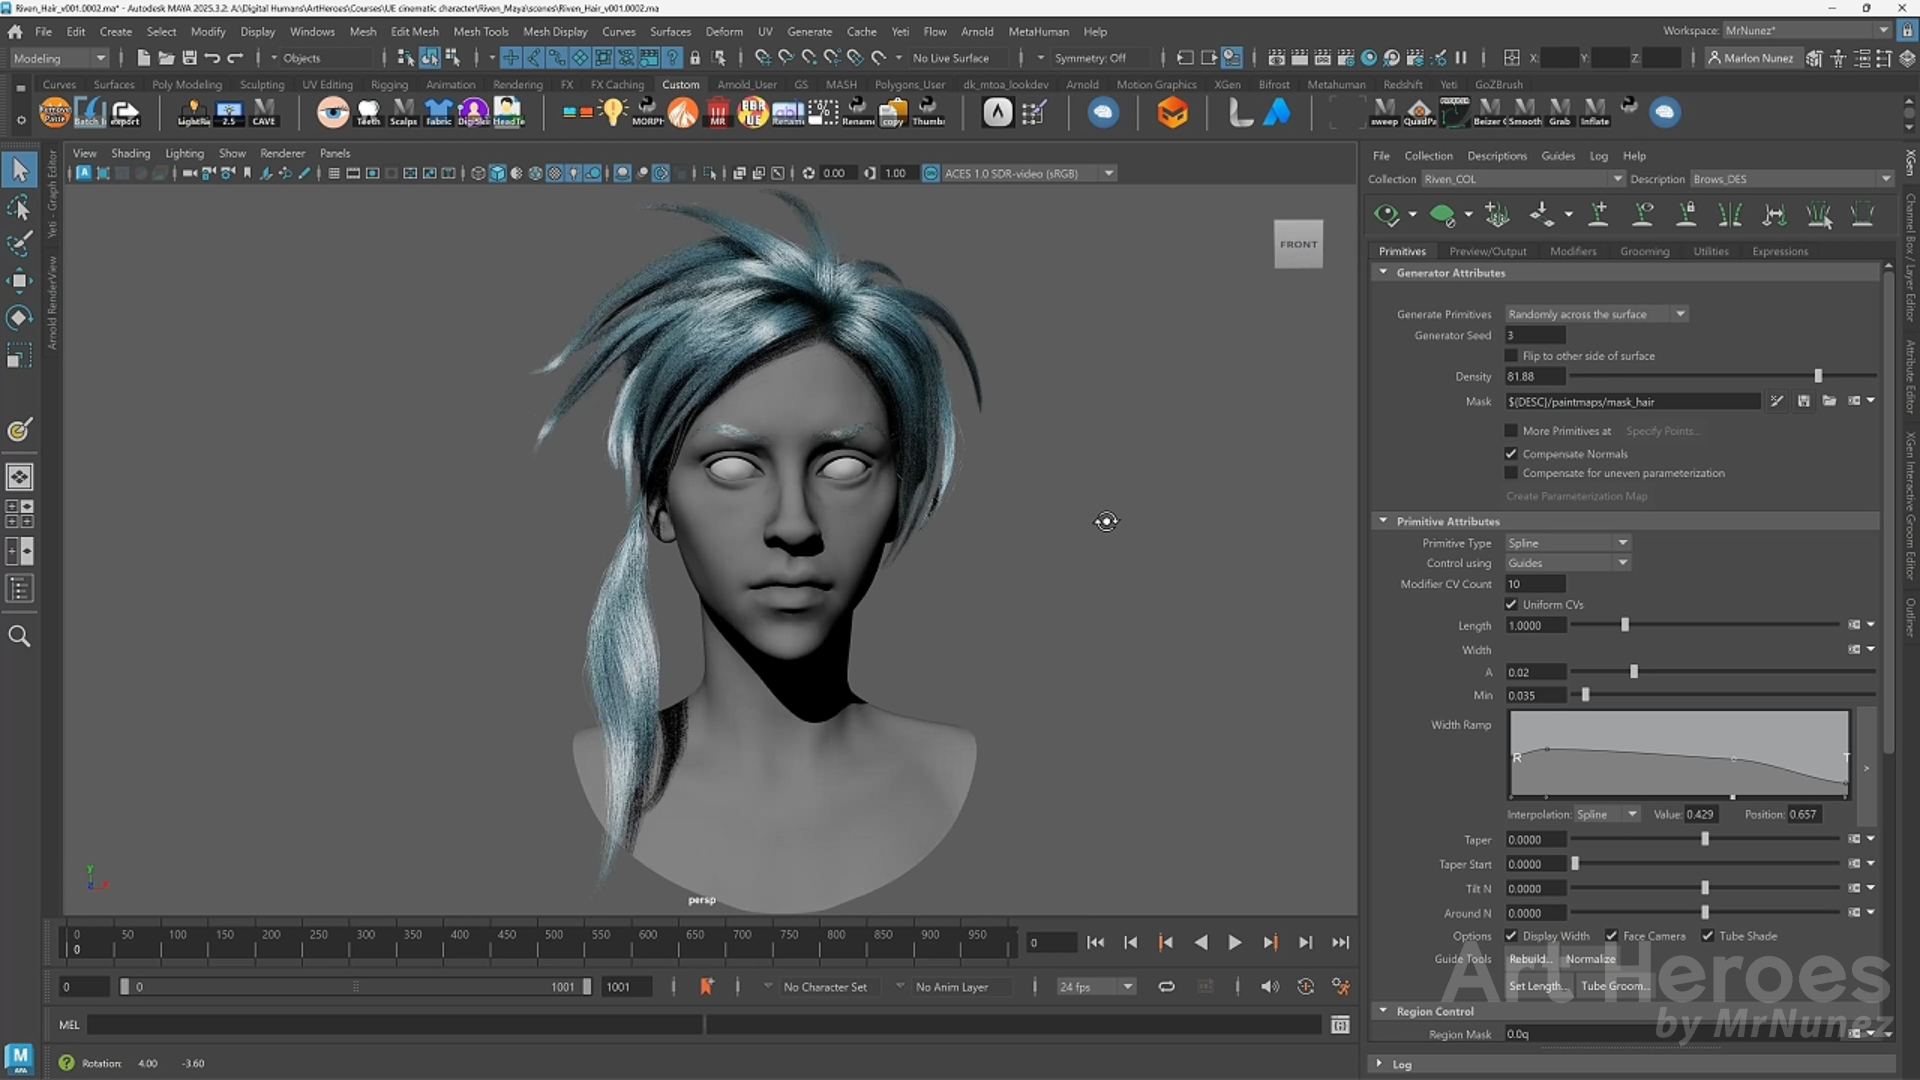
Task: Switch to the Grooming tab
Action: point(1644,251)
